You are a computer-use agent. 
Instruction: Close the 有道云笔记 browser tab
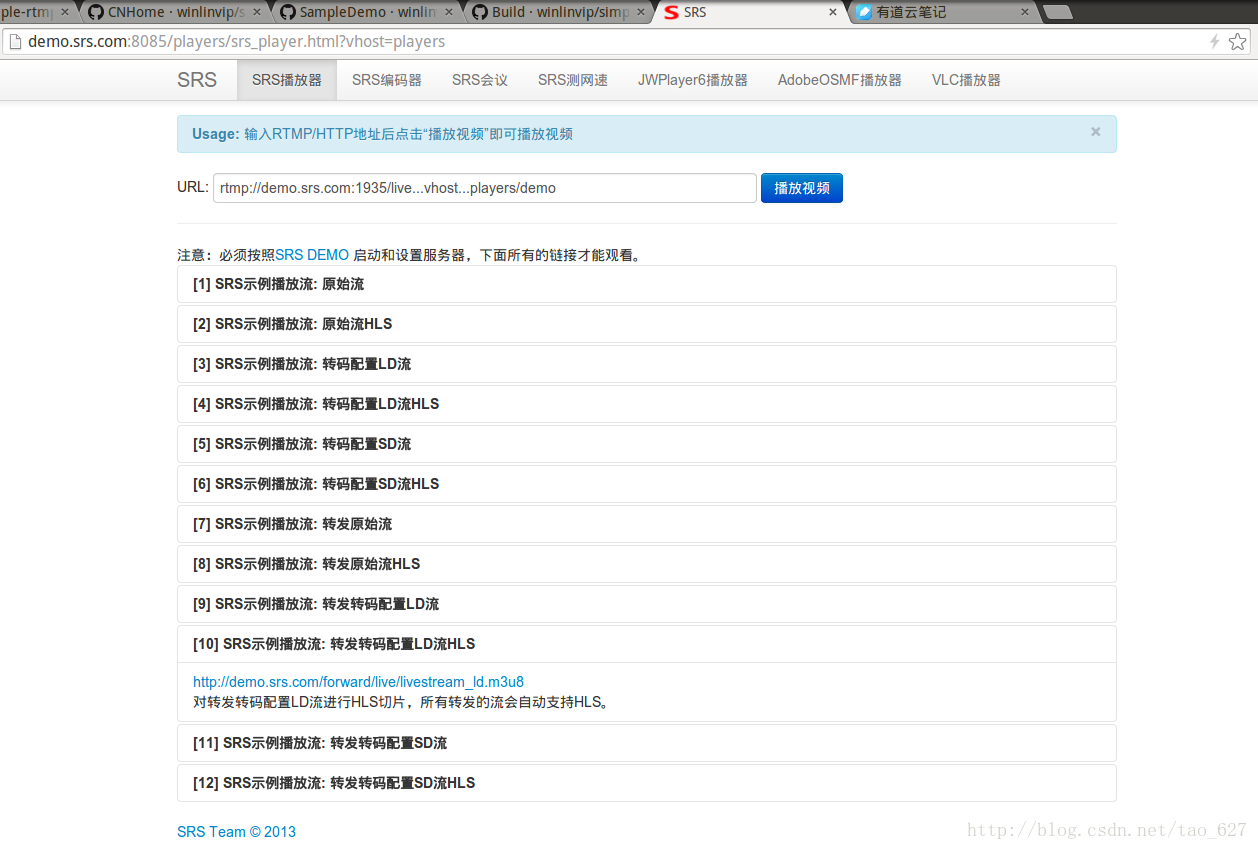click(1025, 12)
